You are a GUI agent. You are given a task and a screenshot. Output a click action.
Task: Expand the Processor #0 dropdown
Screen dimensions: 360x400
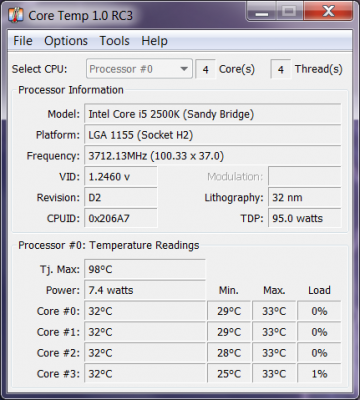coord(139,69)
